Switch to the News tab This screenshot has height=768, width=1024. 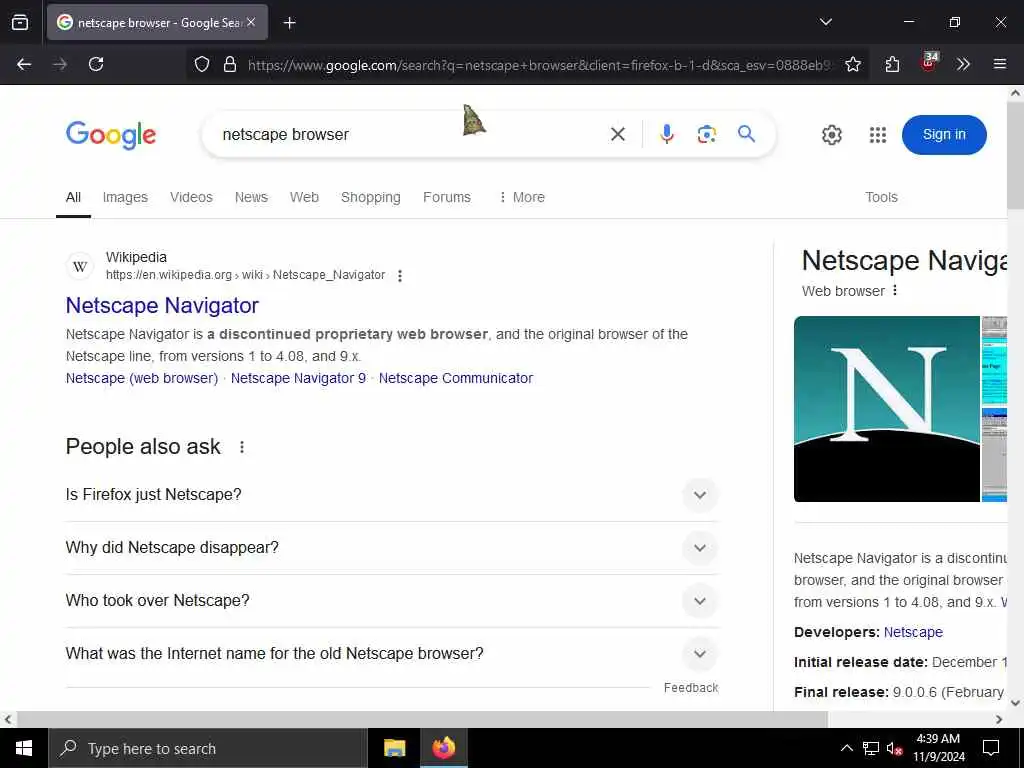[x=251, y=197]
